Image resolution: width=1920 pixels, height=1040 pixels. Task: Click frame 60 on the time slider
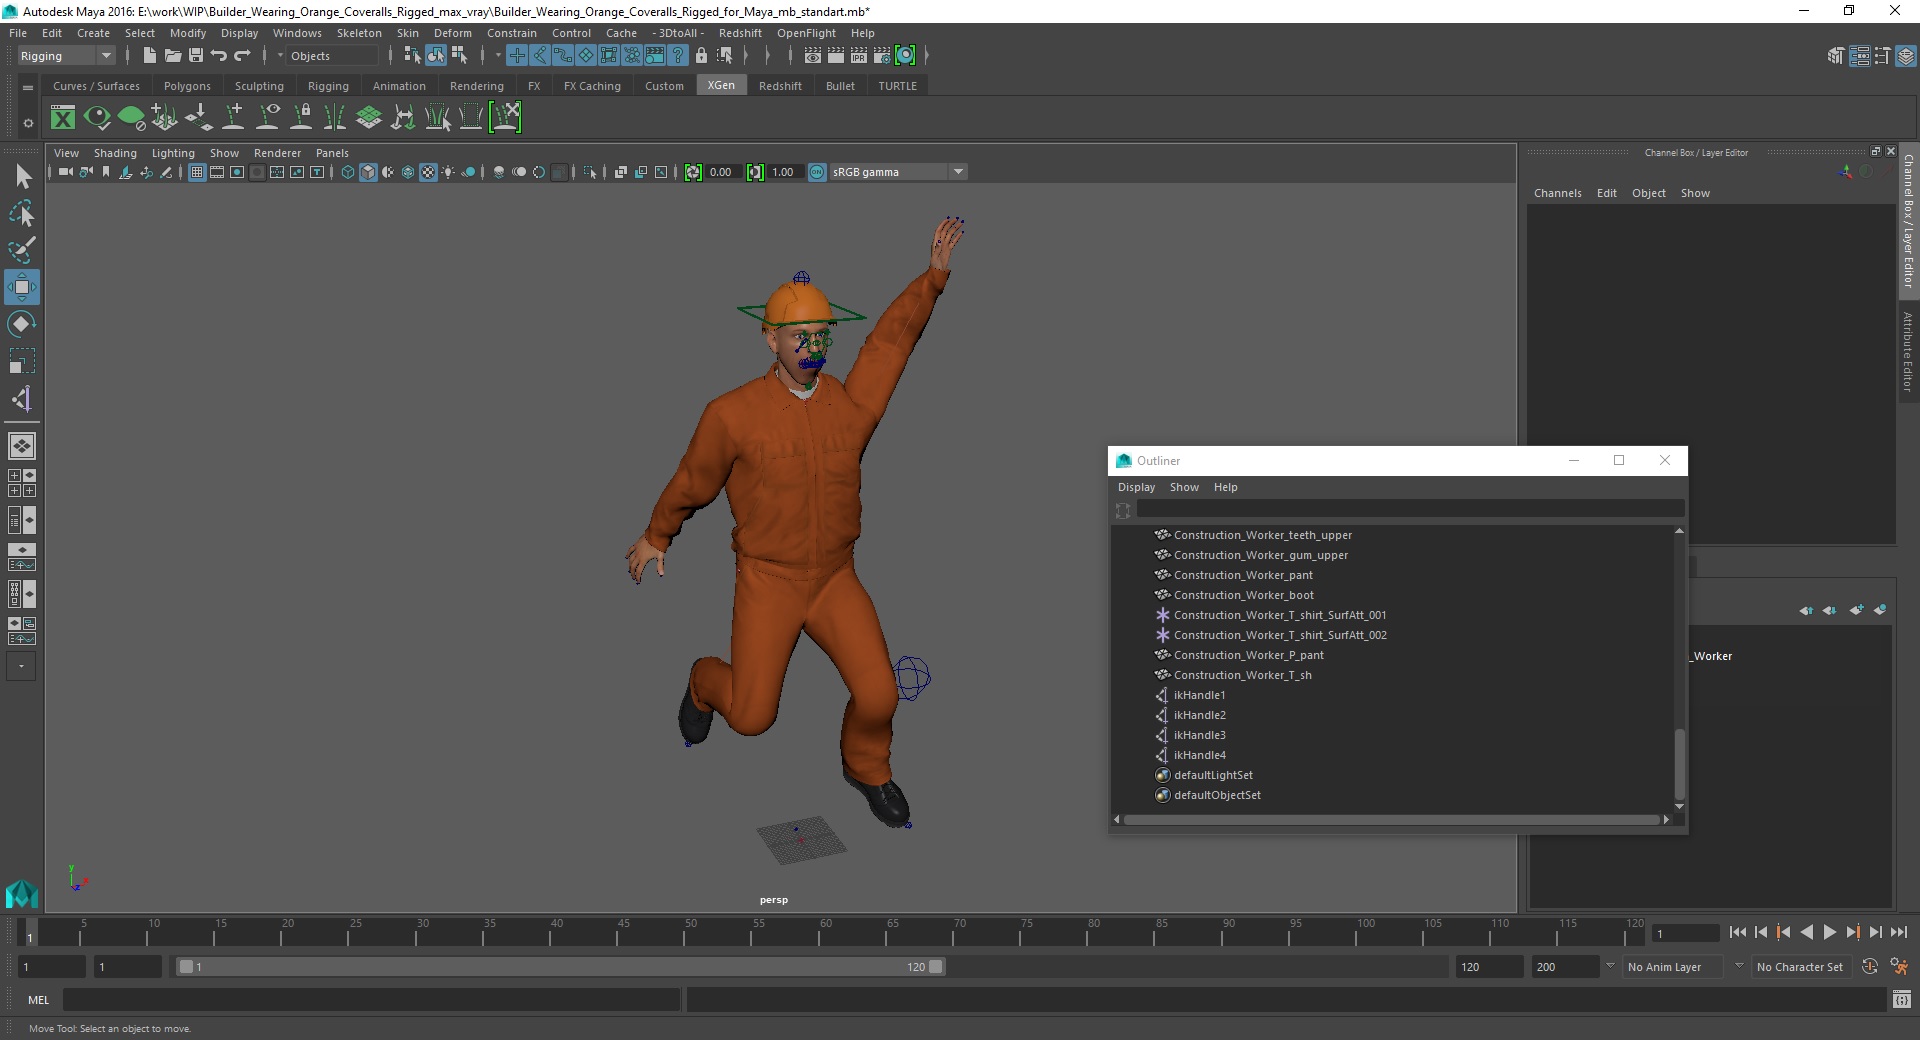(x=826, y=932)
